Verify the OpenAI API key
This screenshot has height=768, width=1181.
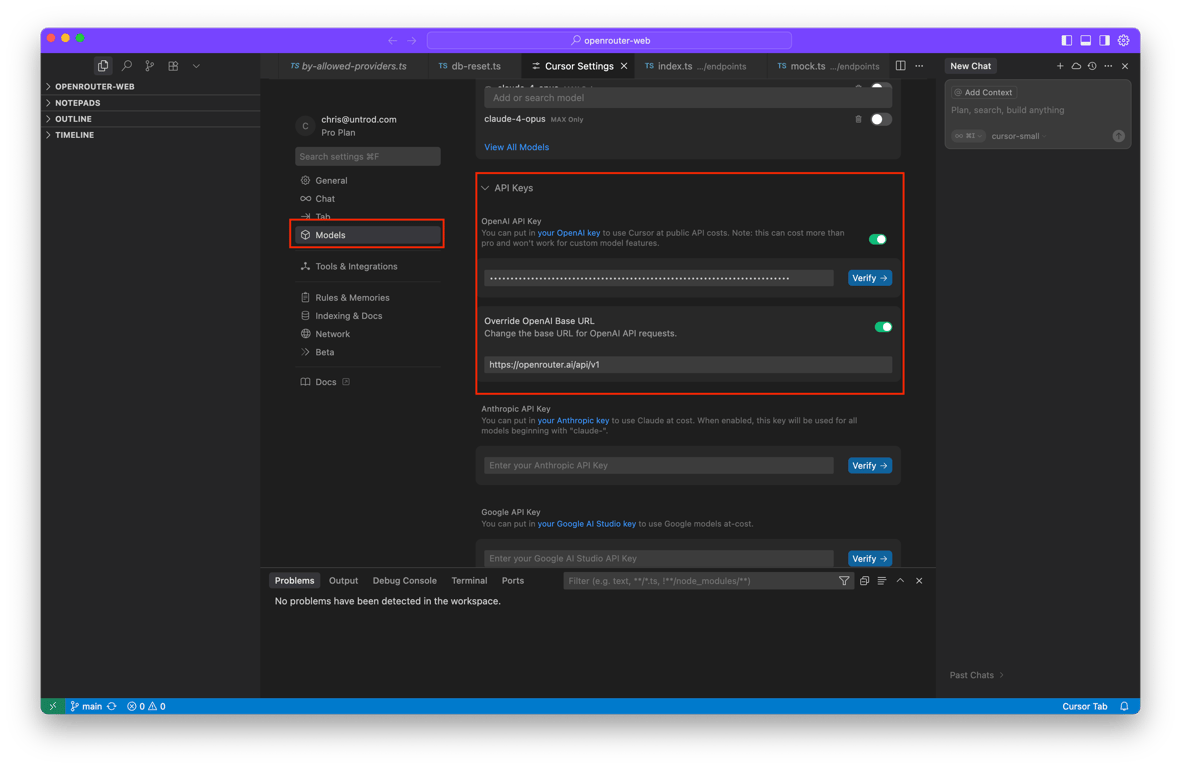tap(869, 278)
